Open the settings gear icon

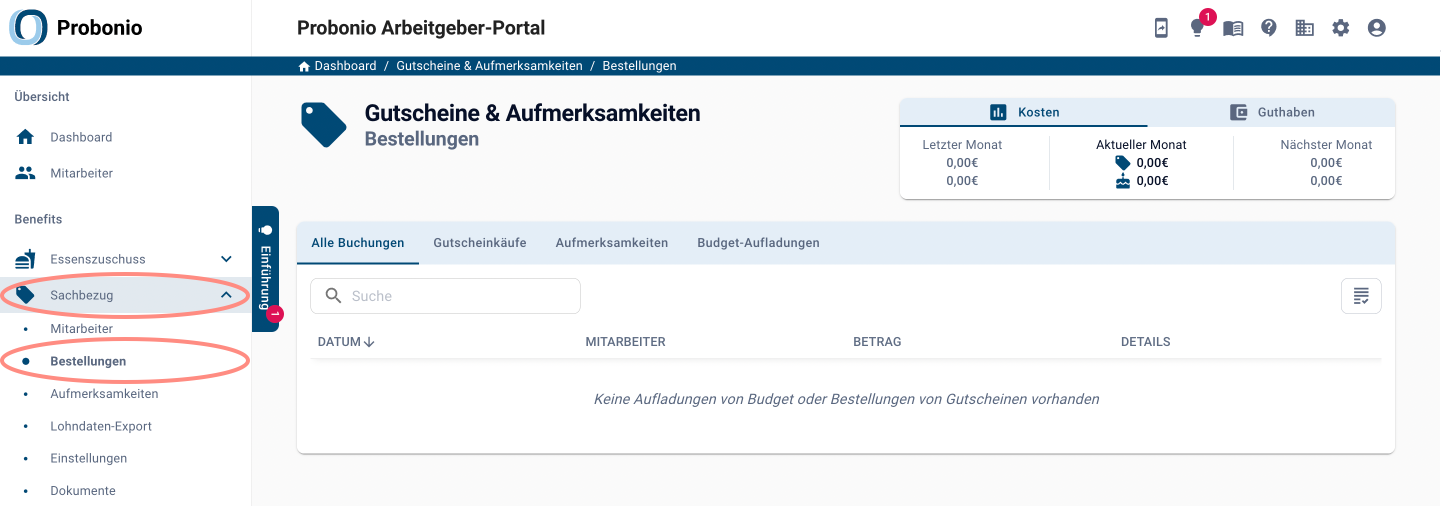pos(1341,28)
